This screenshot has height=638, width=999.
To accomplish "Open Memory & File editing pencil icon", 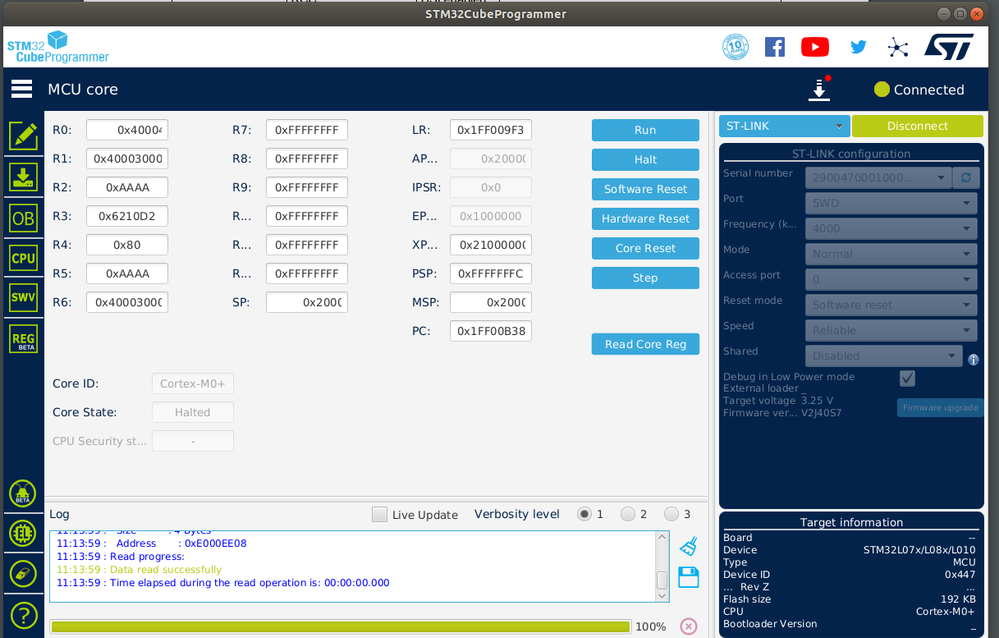I will coord(23,136).
